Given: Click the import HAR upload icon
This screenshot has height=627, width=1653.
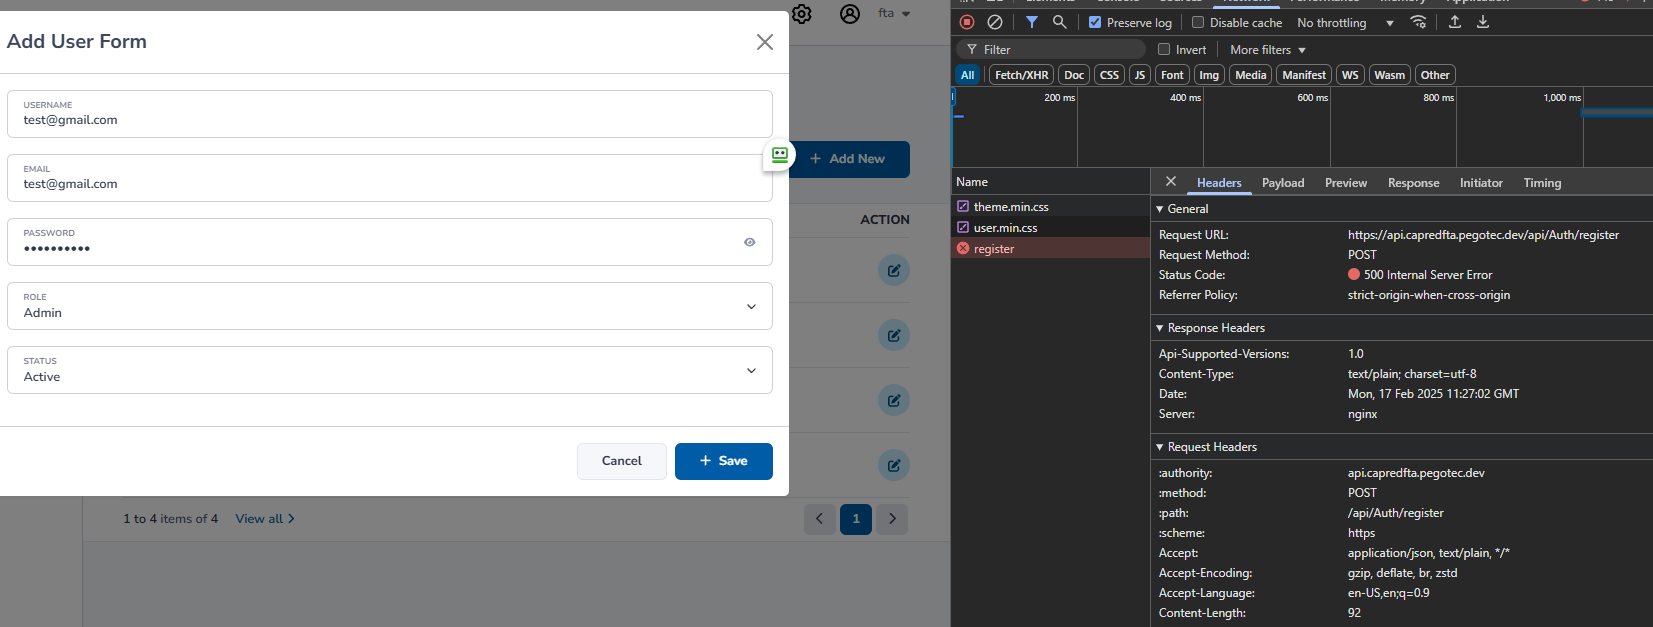Looking at the screenshot, I should (1455, 22).
